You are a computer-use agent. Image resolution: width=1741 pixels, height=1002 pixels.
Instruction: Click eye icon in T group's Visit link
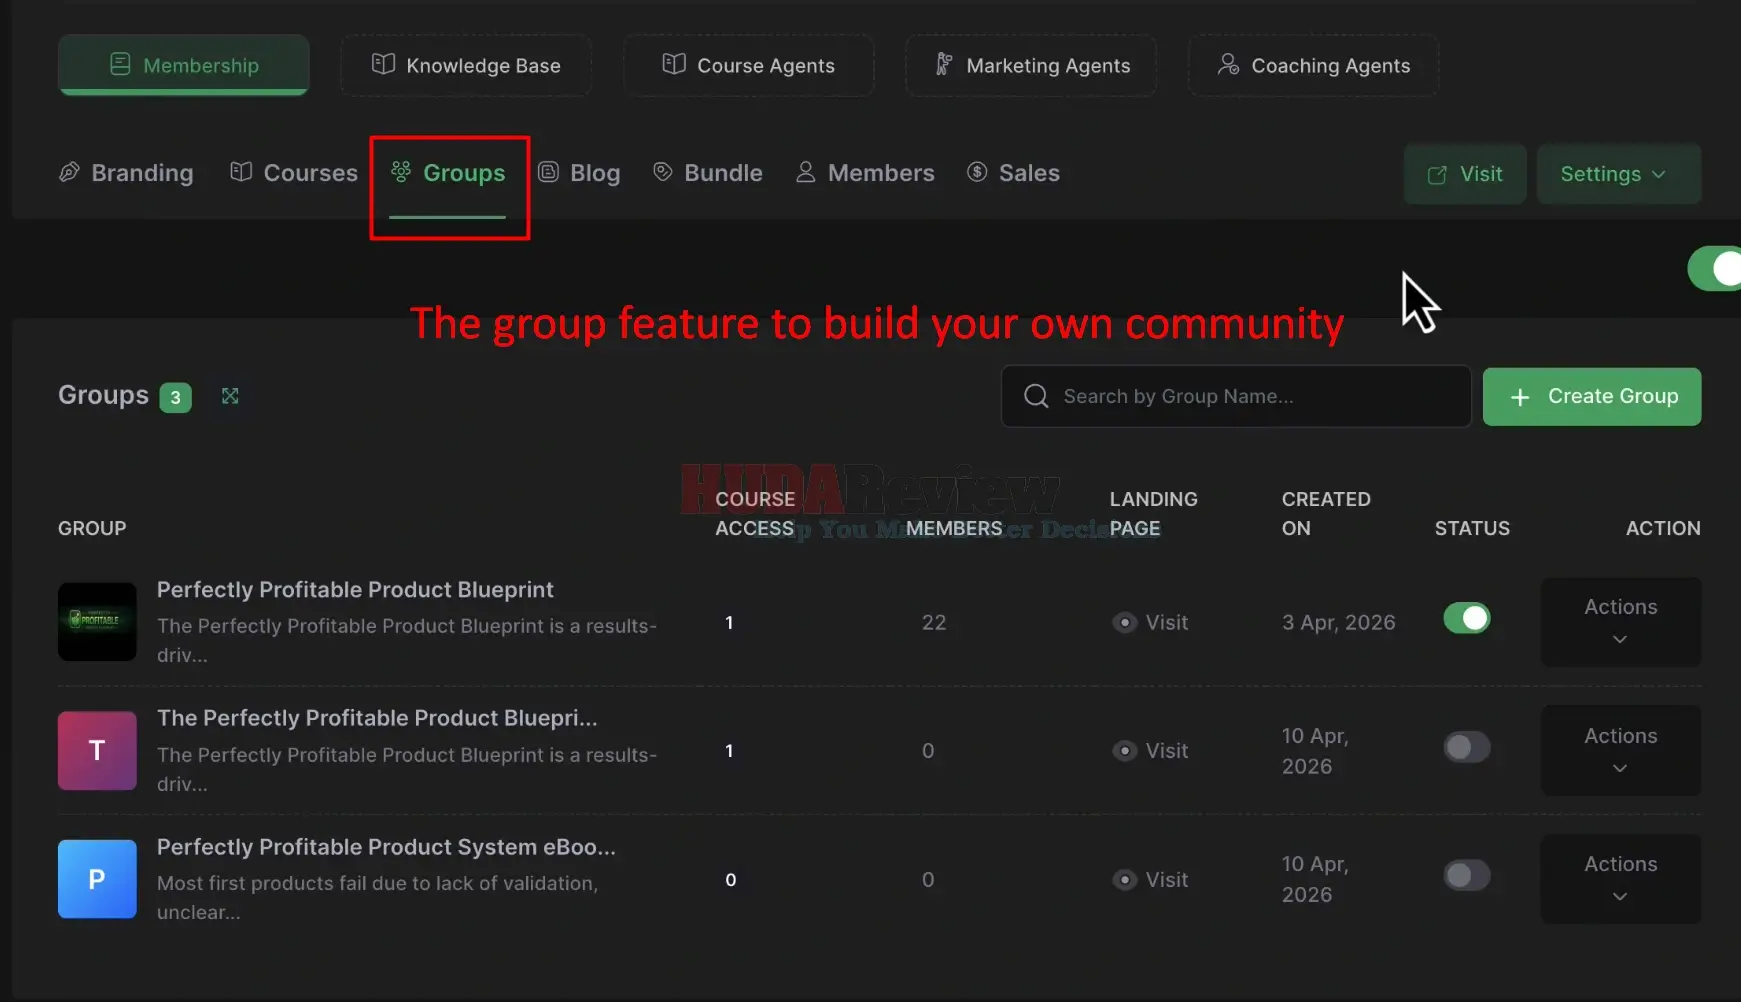pos(1125,750)
